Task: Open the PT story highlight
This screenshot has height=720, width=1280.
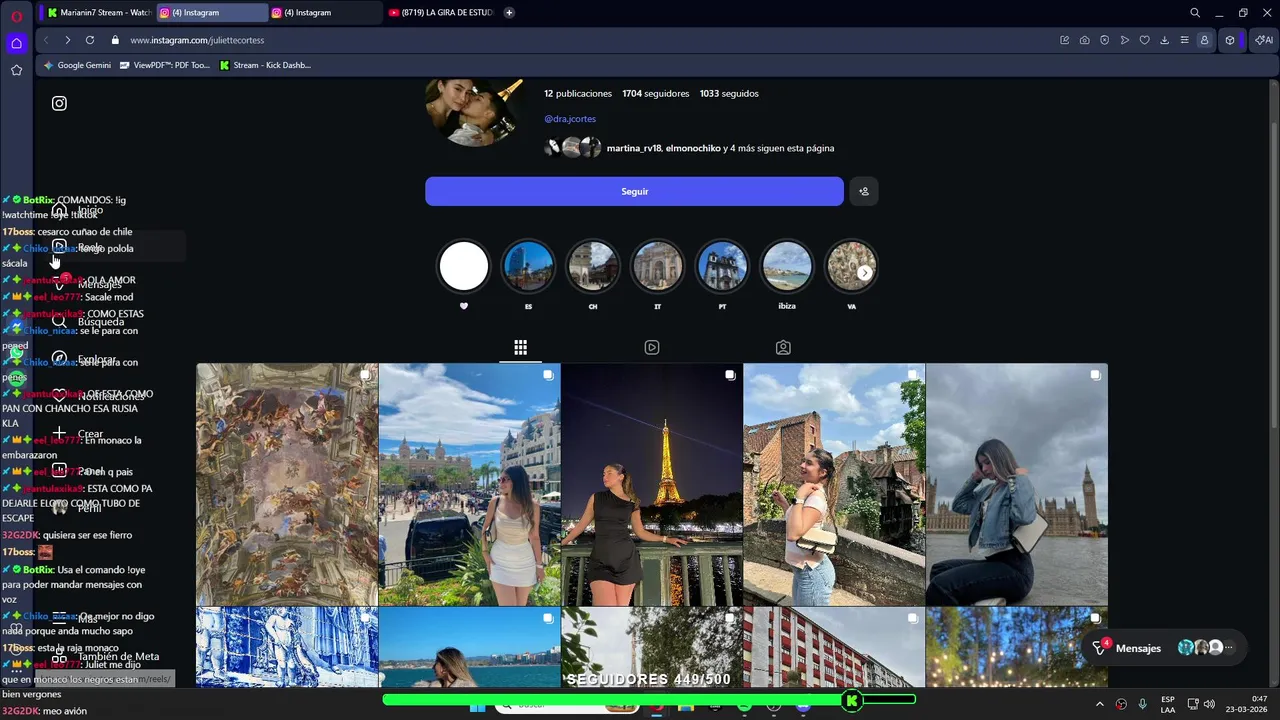Action: (722, 267)
